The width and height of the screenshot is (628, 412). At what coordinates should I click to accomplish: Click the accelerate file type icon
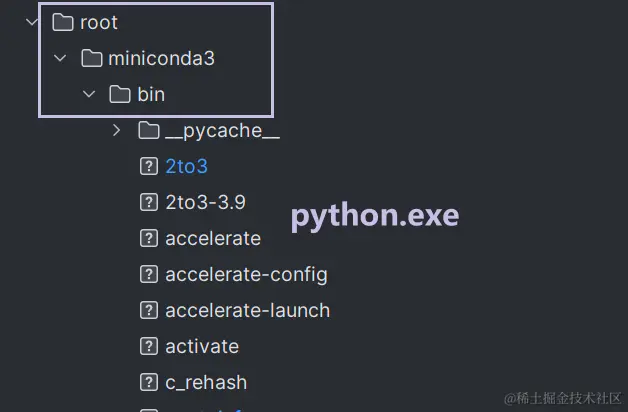[x=149, y=238]
